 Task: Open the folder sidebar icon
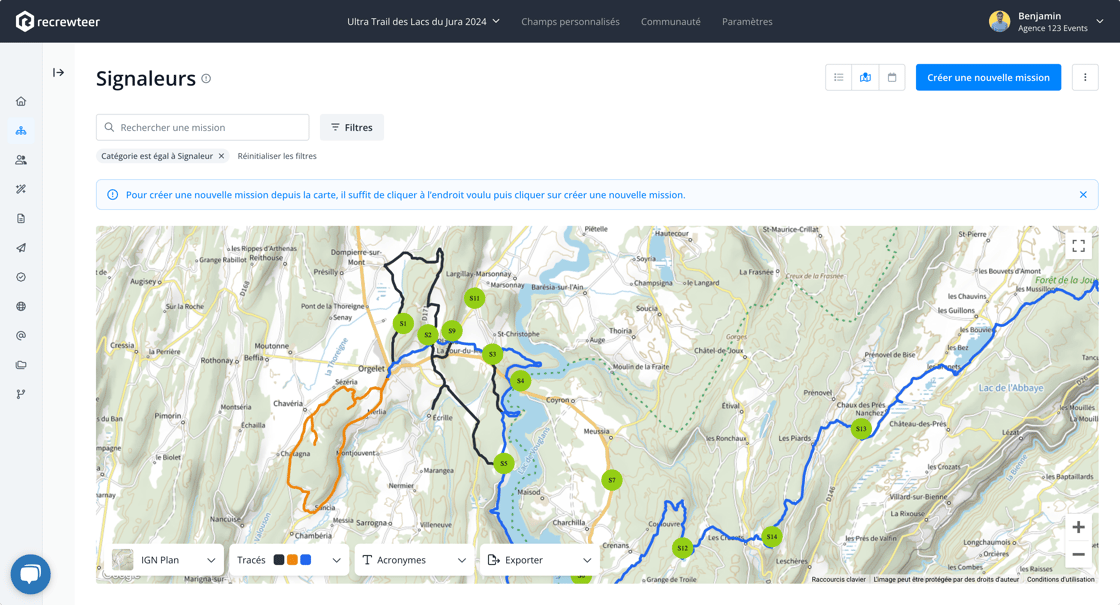(x=21, y=365)
